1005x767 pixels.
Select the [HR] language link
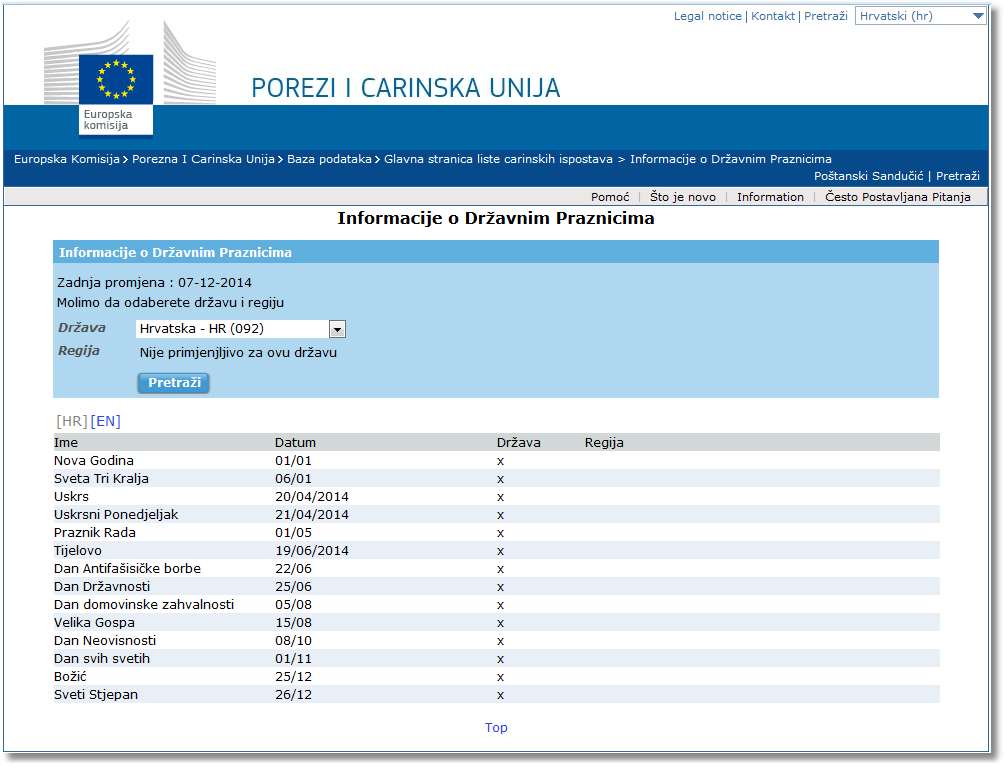pyautogui.click(x=72, y=421)
